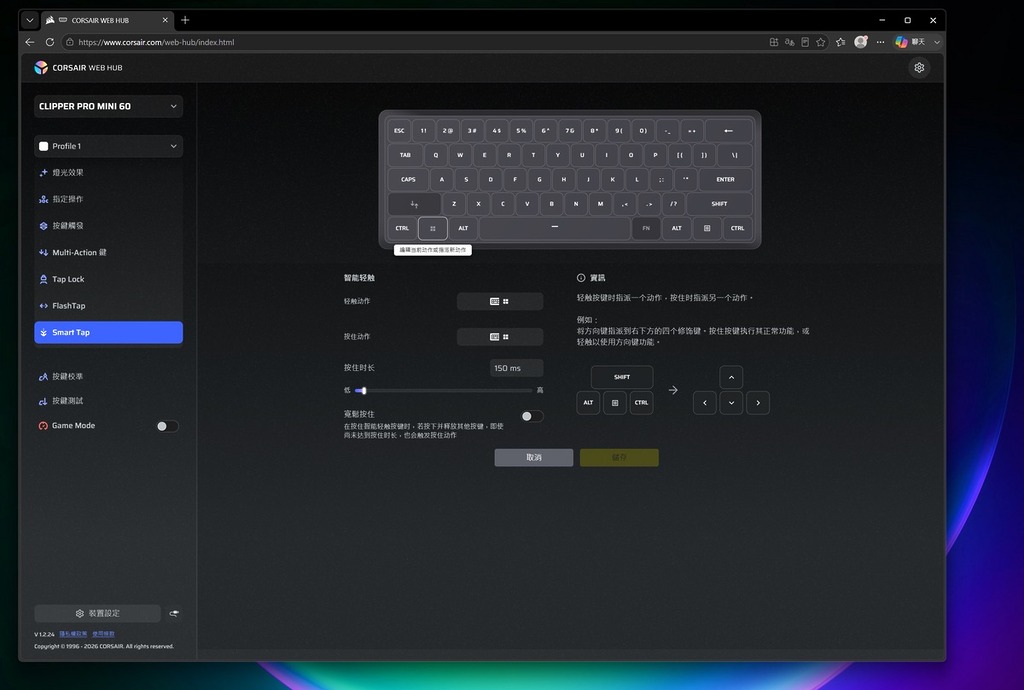Click the 取消 cancel button
Screen dimensions: 1024x690
[534, 458]
